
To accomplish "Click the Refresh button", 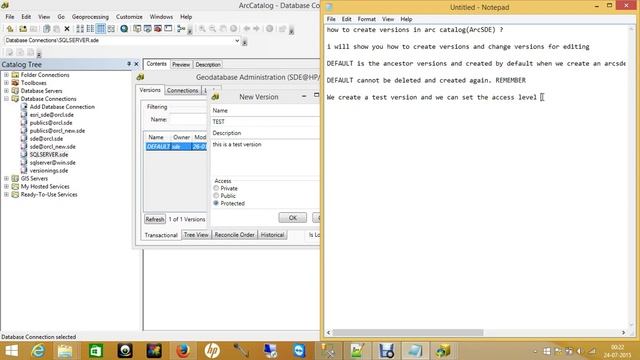I will (155, 219).
